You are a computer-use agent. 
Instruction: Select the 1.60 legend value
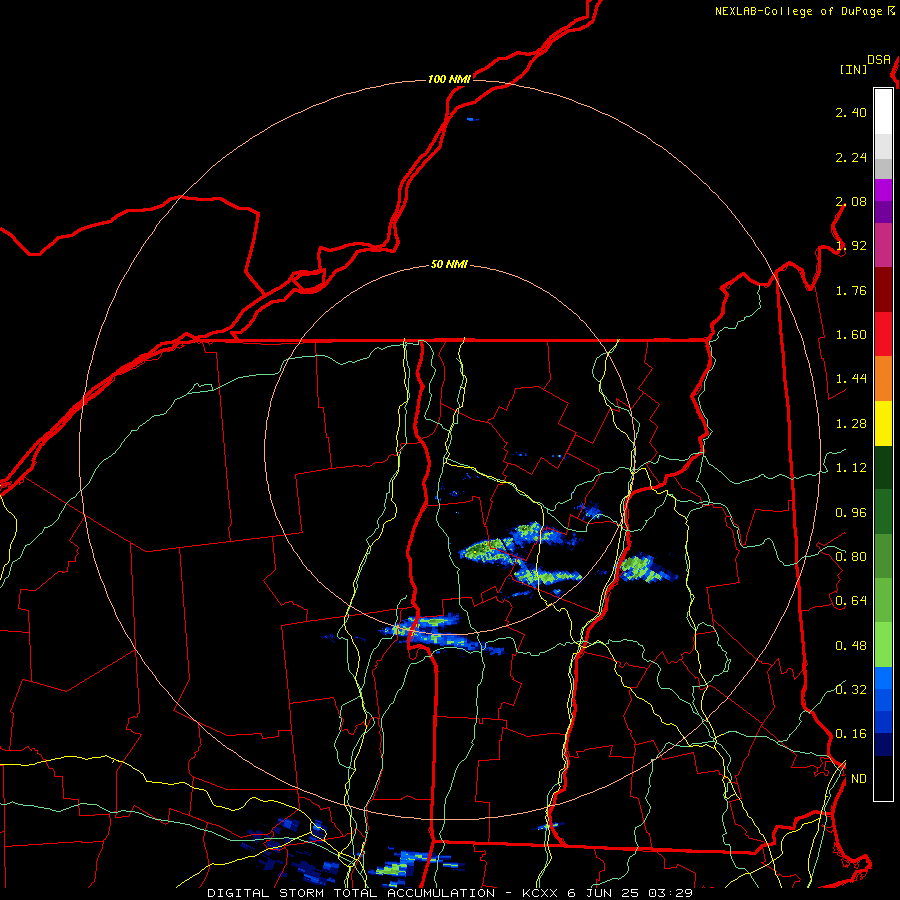point(851,335)
